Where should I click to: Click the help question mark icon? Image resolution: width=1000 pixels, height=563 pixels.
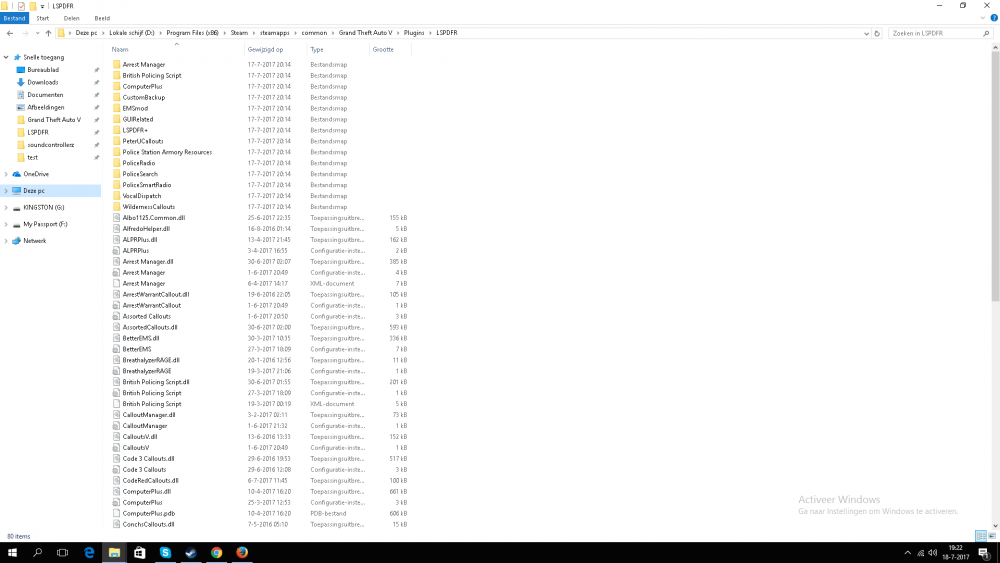[x=994, y=18]
